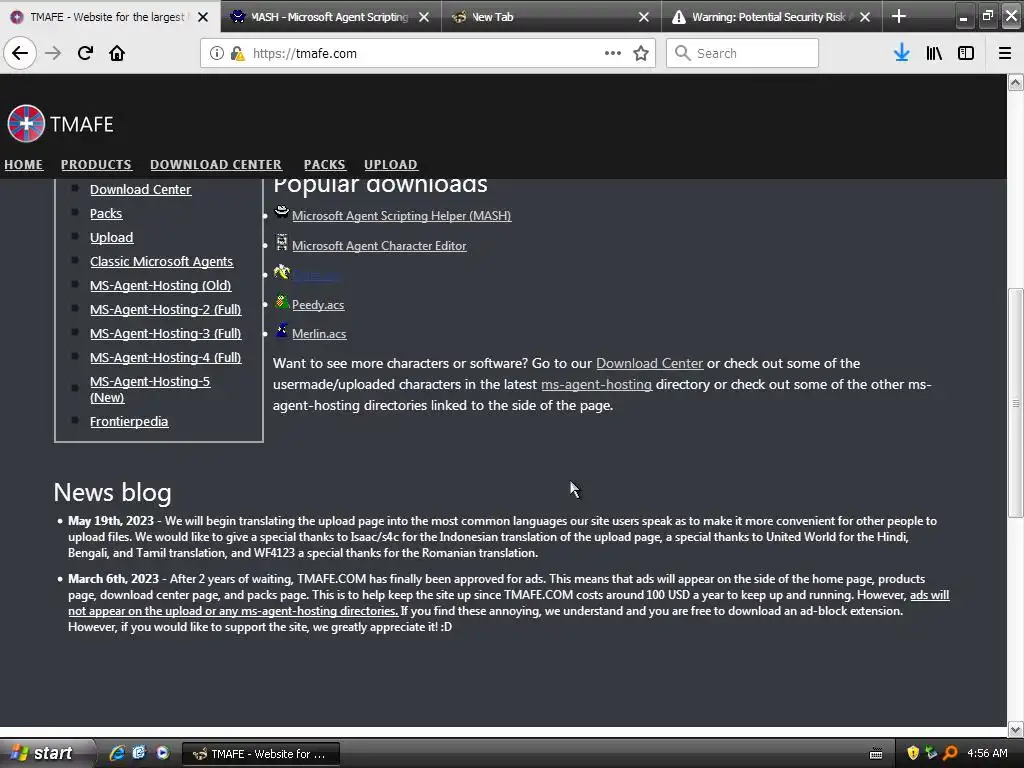Screen dimensions: 1024x768
Task: Open HOME in site navigation
Action: (x=24, y=165)
